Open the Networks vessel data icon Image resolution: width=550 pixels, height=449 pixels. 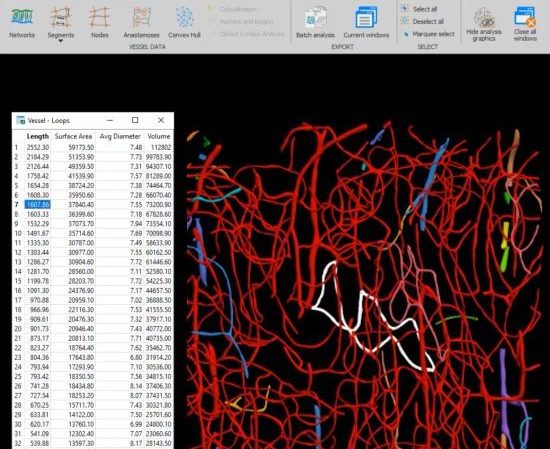(x=22, y=22)
